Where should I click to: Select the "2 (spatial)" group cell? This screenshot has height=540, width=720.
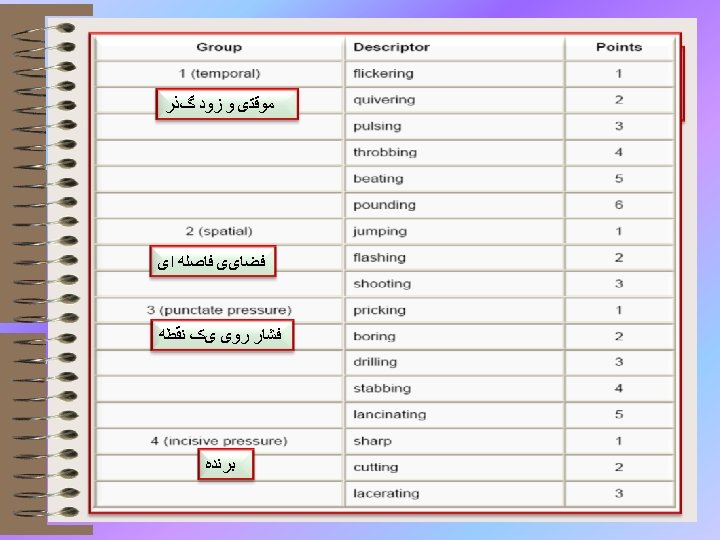219,231
